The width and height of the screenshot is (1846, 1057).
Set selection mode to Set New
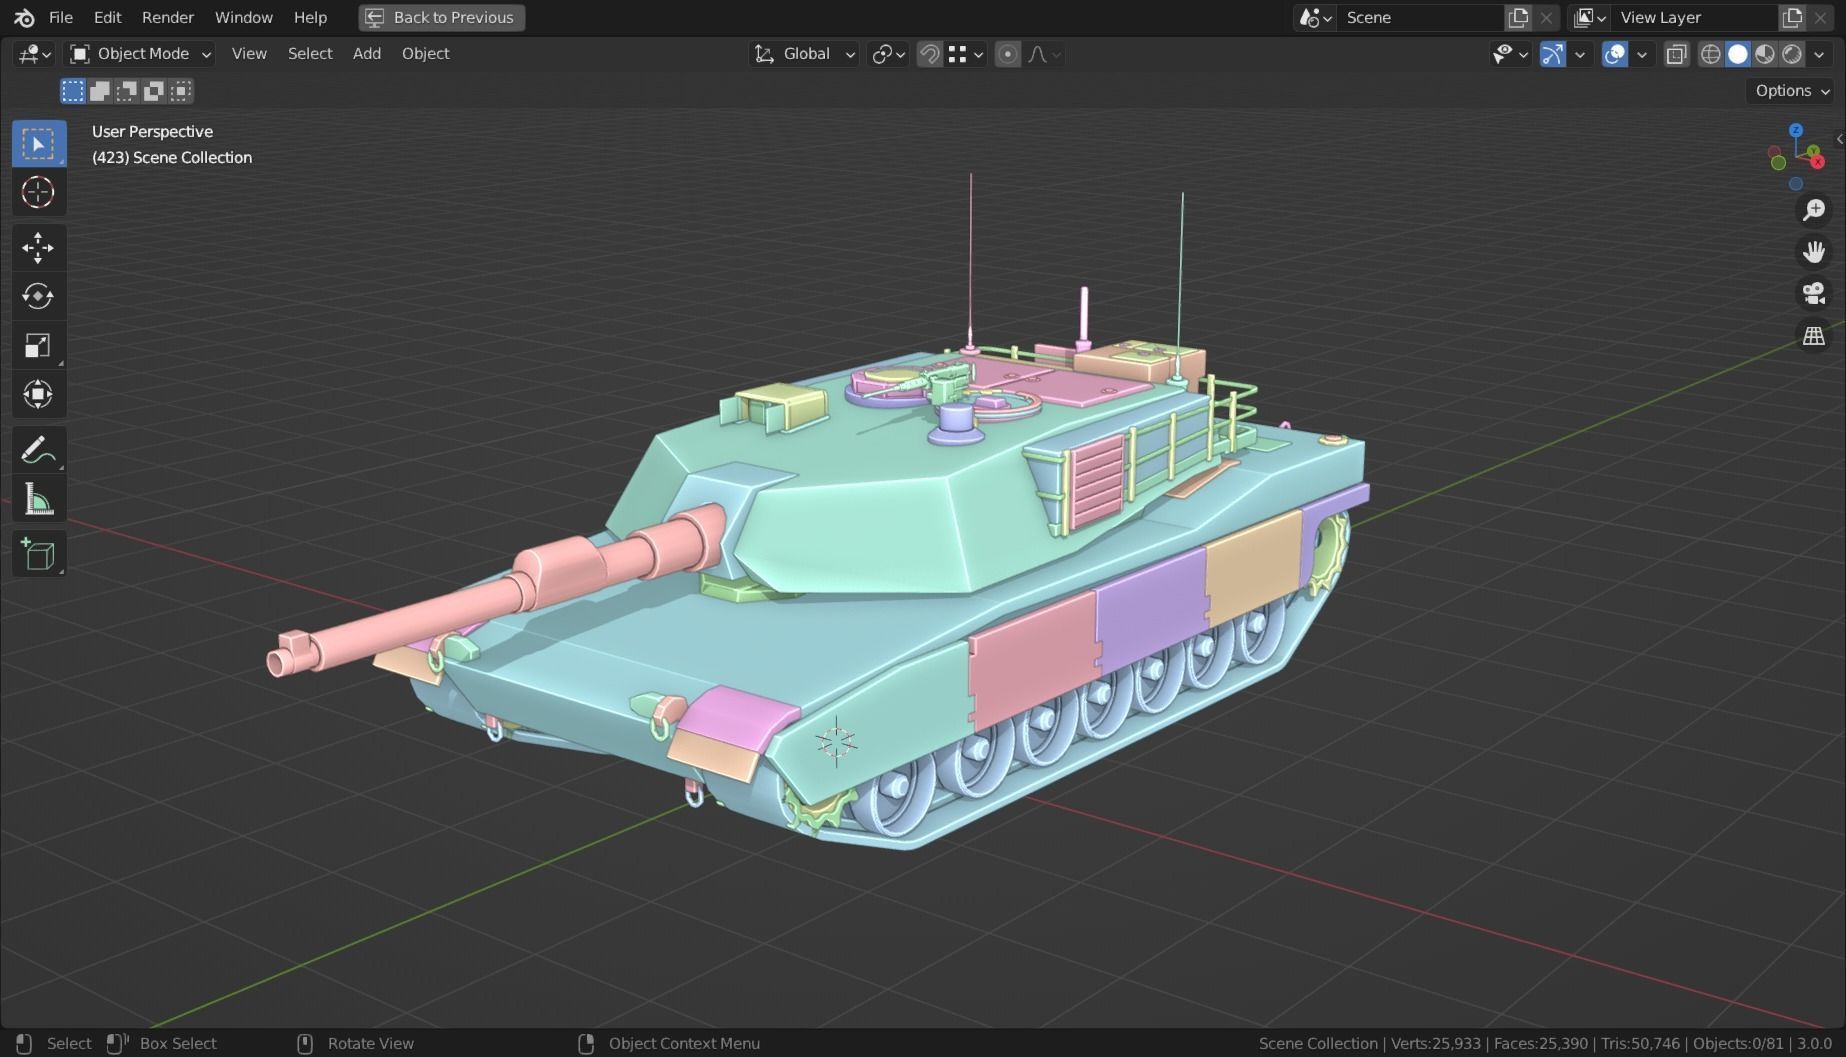73,91
